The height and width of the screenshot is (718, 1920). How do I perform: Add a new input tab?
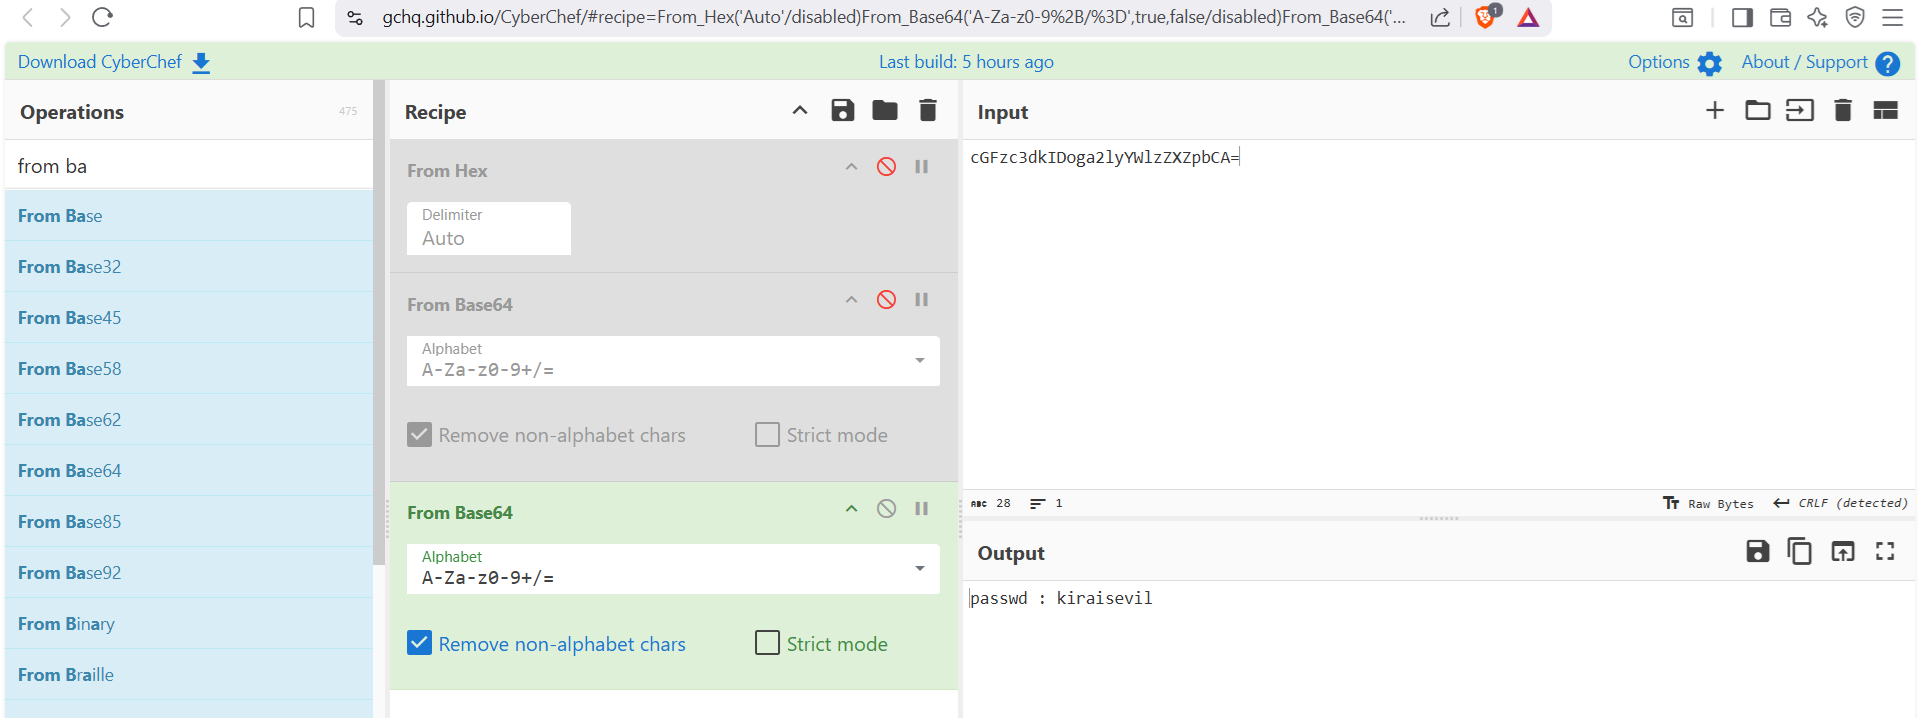point(1714,111)
